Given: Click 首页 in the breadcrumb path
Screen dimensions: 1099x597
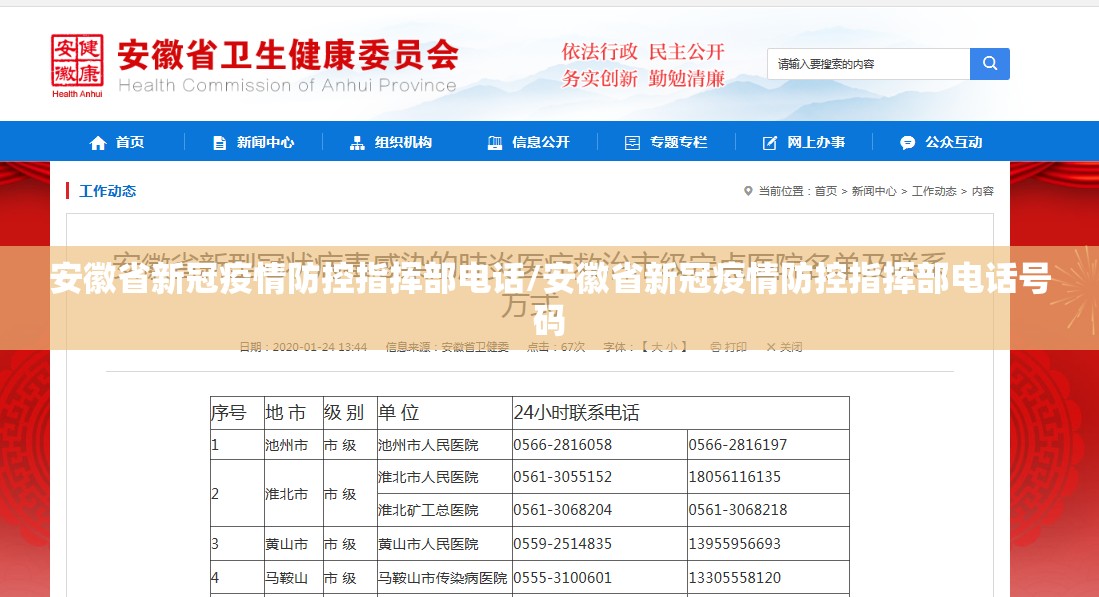Looking at the screenshot, I should 825,191.
